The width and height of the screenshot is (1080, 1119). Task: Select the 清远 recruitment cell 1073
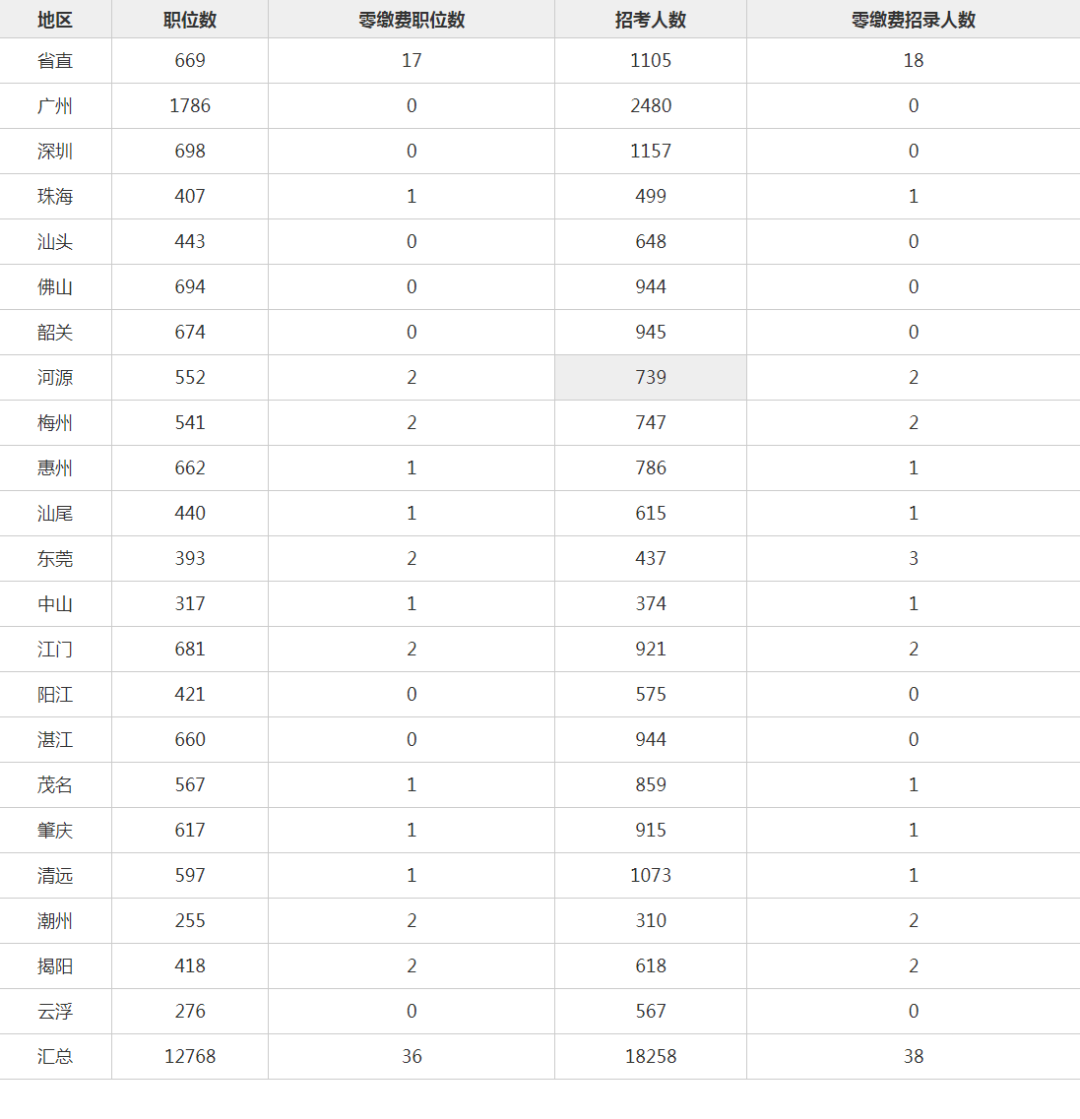coord(650,876)
